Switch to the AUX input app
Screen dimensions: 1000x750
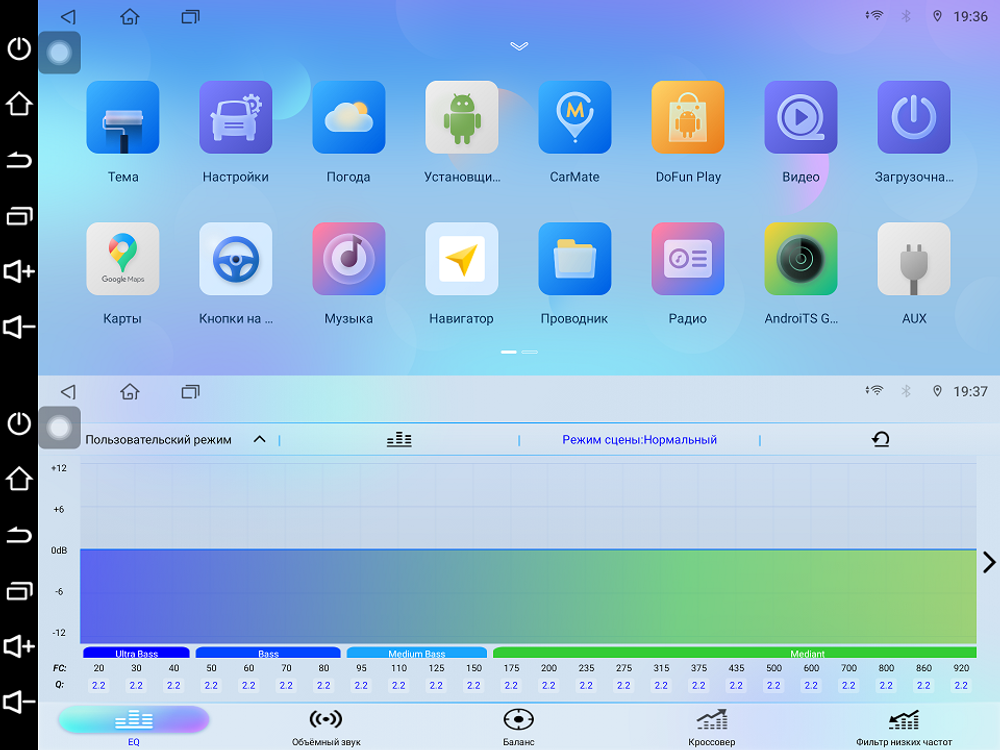pos(914,259)
